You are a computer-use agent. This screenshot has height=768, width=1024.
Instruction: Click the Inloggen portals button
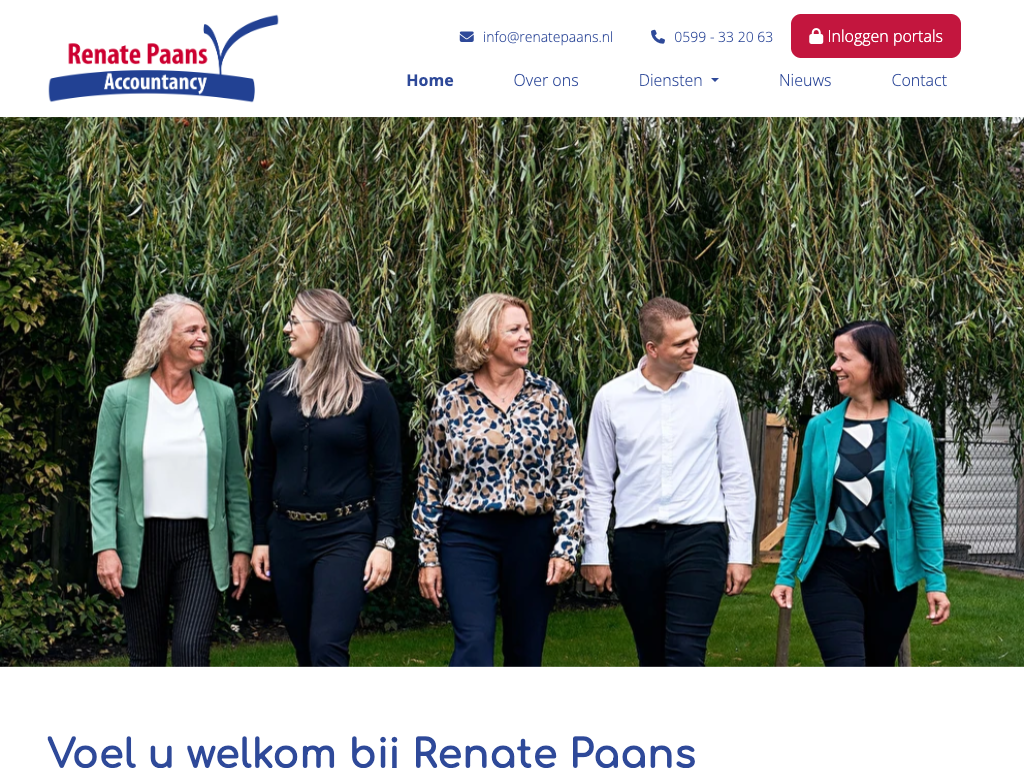[876, 36]
